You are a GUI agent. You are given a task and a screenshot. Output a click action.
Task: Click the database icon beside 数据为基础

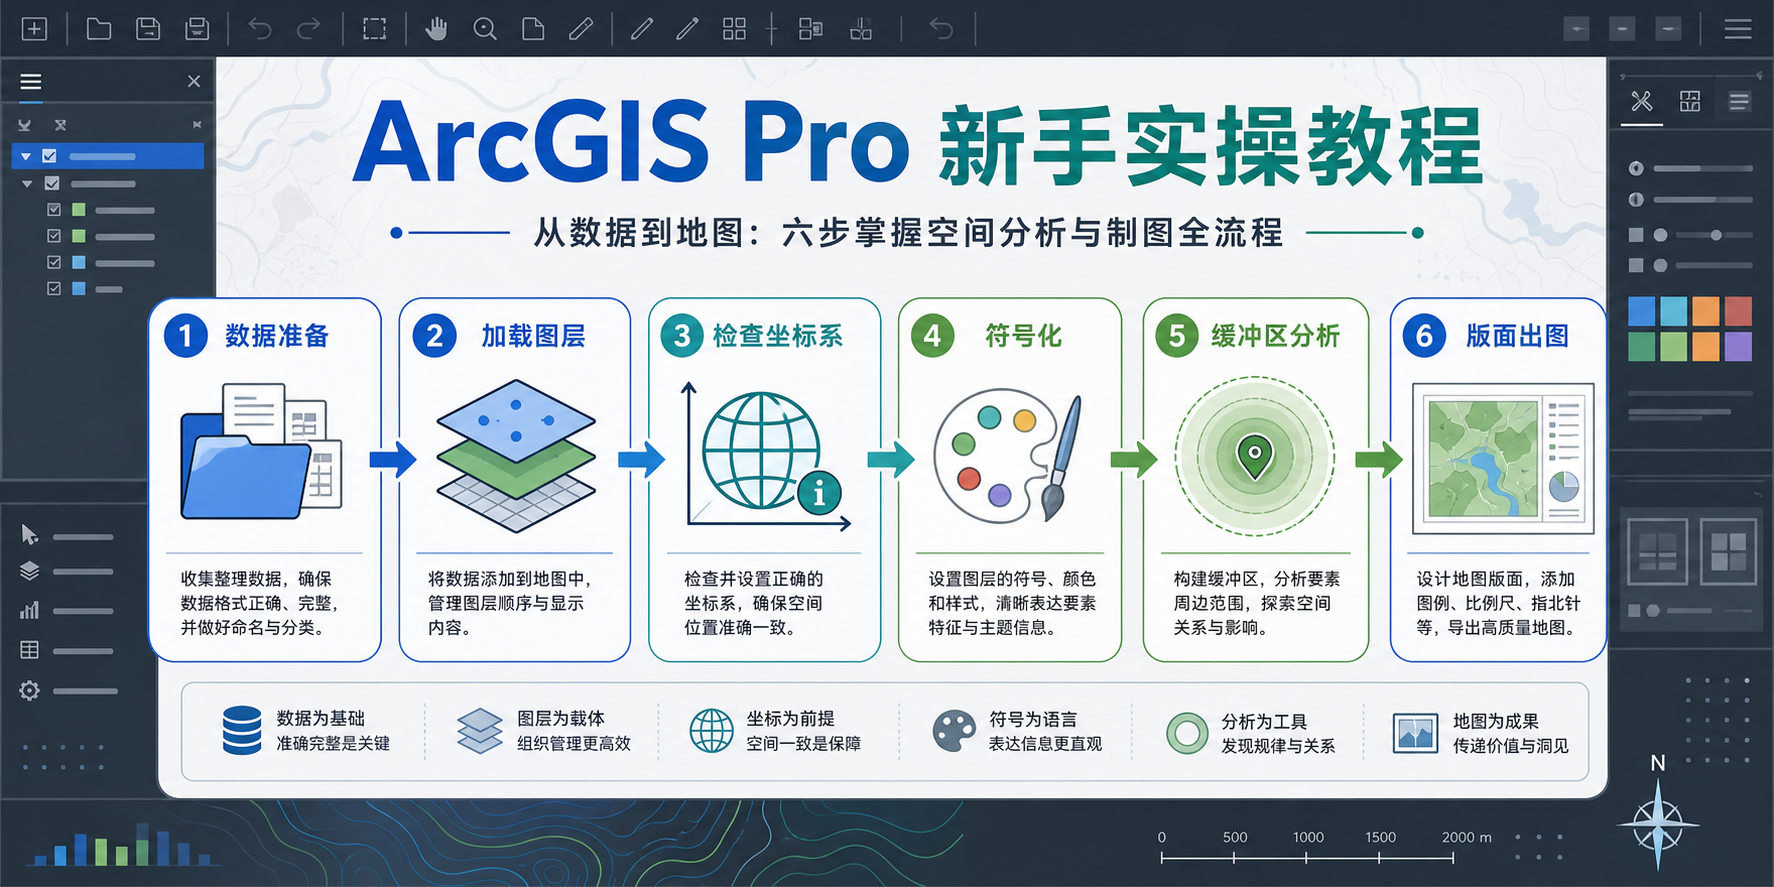pos(242,730)
